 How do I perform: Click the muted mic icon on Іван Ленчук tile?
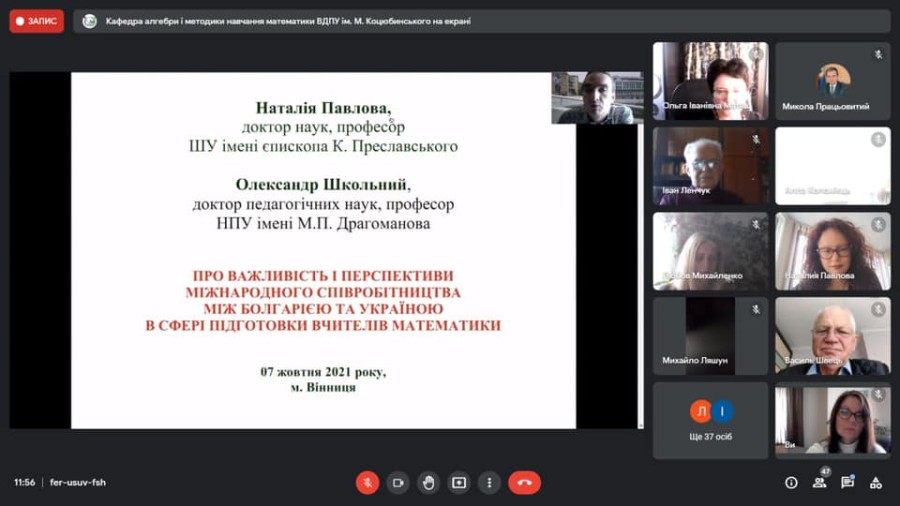click(756, 139)
